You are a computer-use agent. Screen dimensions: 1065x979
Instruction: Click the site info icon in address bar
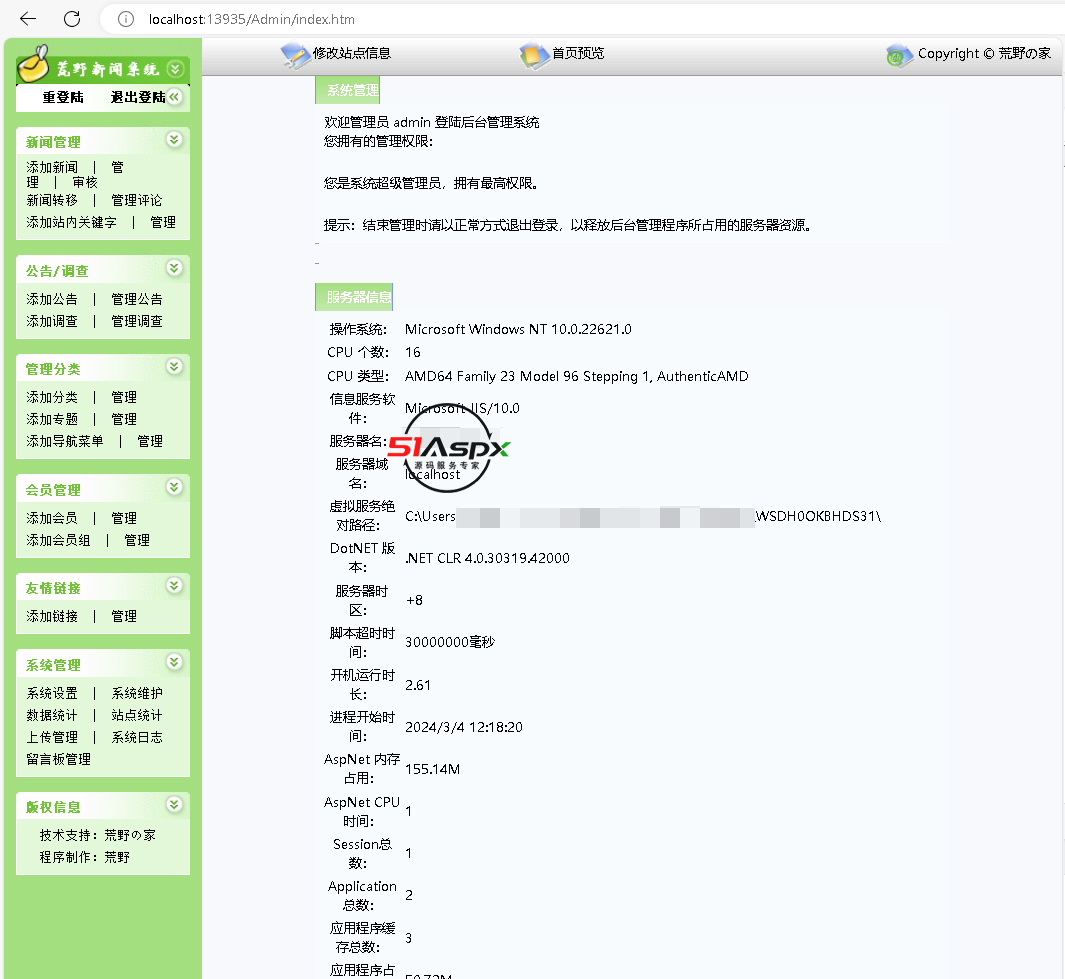pos(126,19)
